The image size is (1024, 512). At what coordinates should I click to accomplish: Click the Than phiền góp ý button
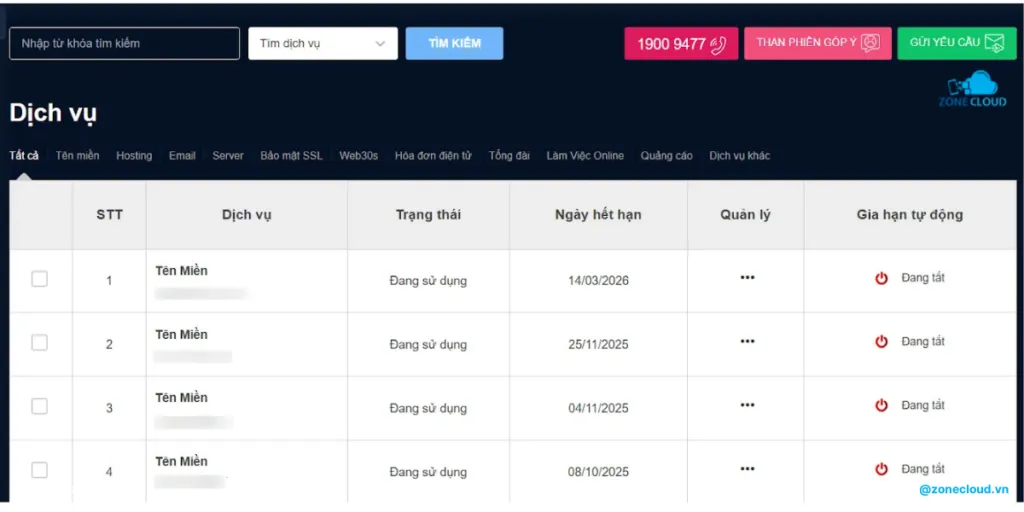(x=818, y=44)
